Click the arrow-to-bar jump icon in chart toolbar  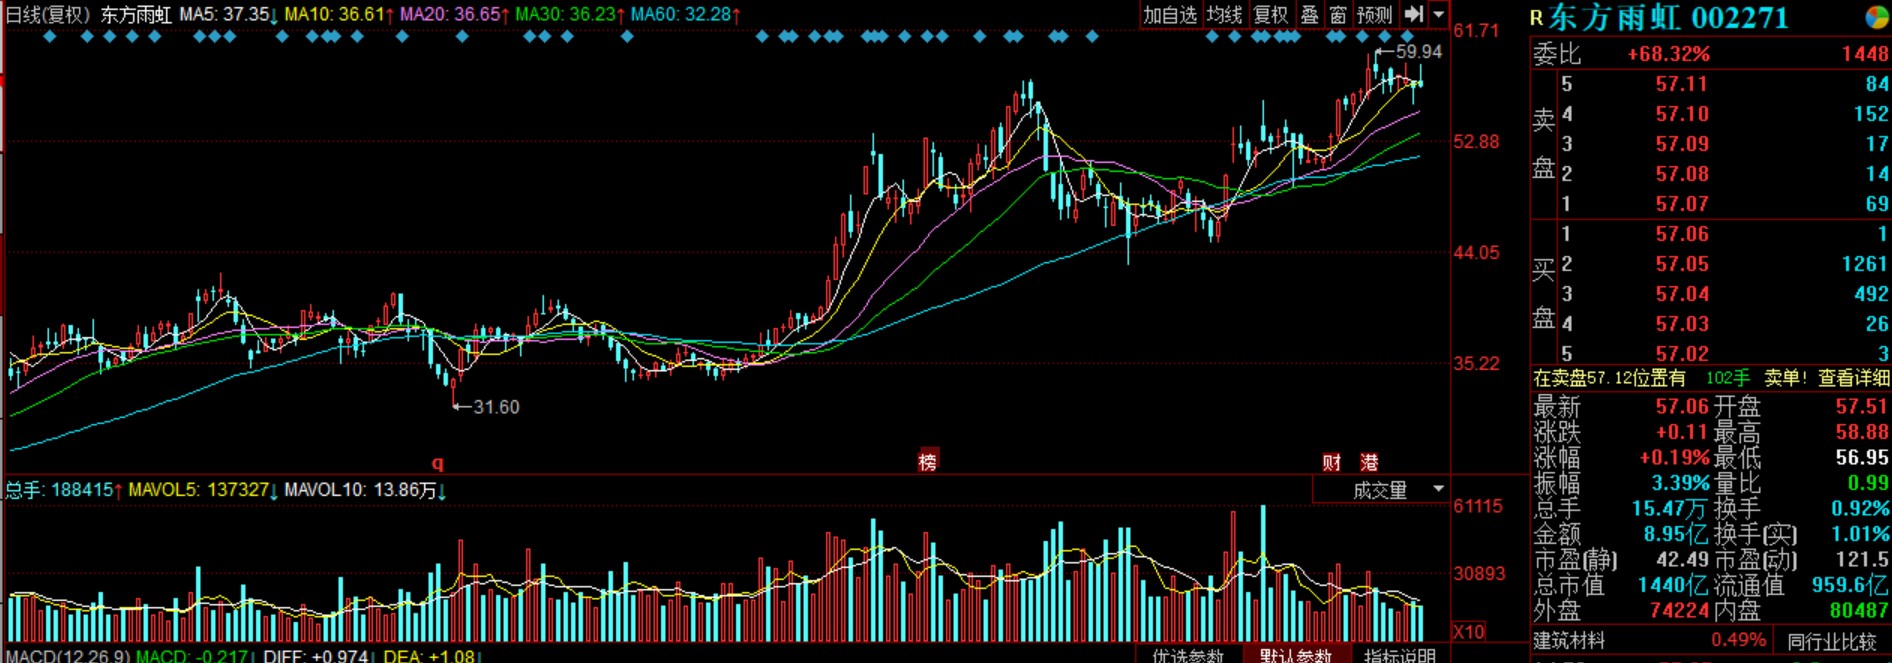[x=1413, y=14]
